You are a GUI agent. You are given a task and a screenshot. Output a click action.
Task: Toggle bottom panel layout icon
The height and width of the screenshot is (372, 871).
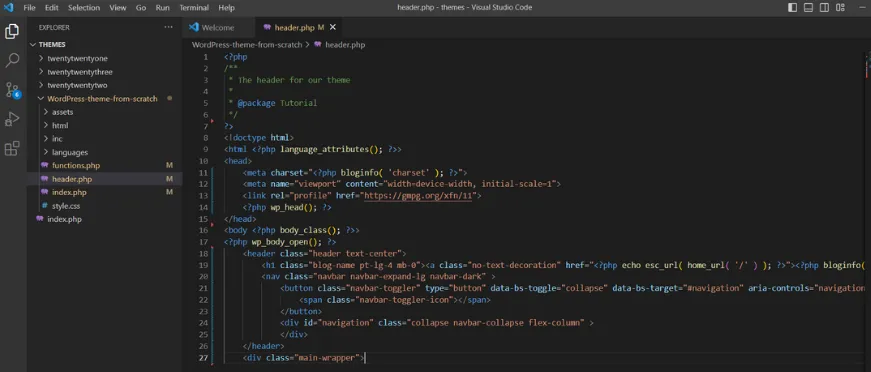pyautogui.click(x=809, y=7)
